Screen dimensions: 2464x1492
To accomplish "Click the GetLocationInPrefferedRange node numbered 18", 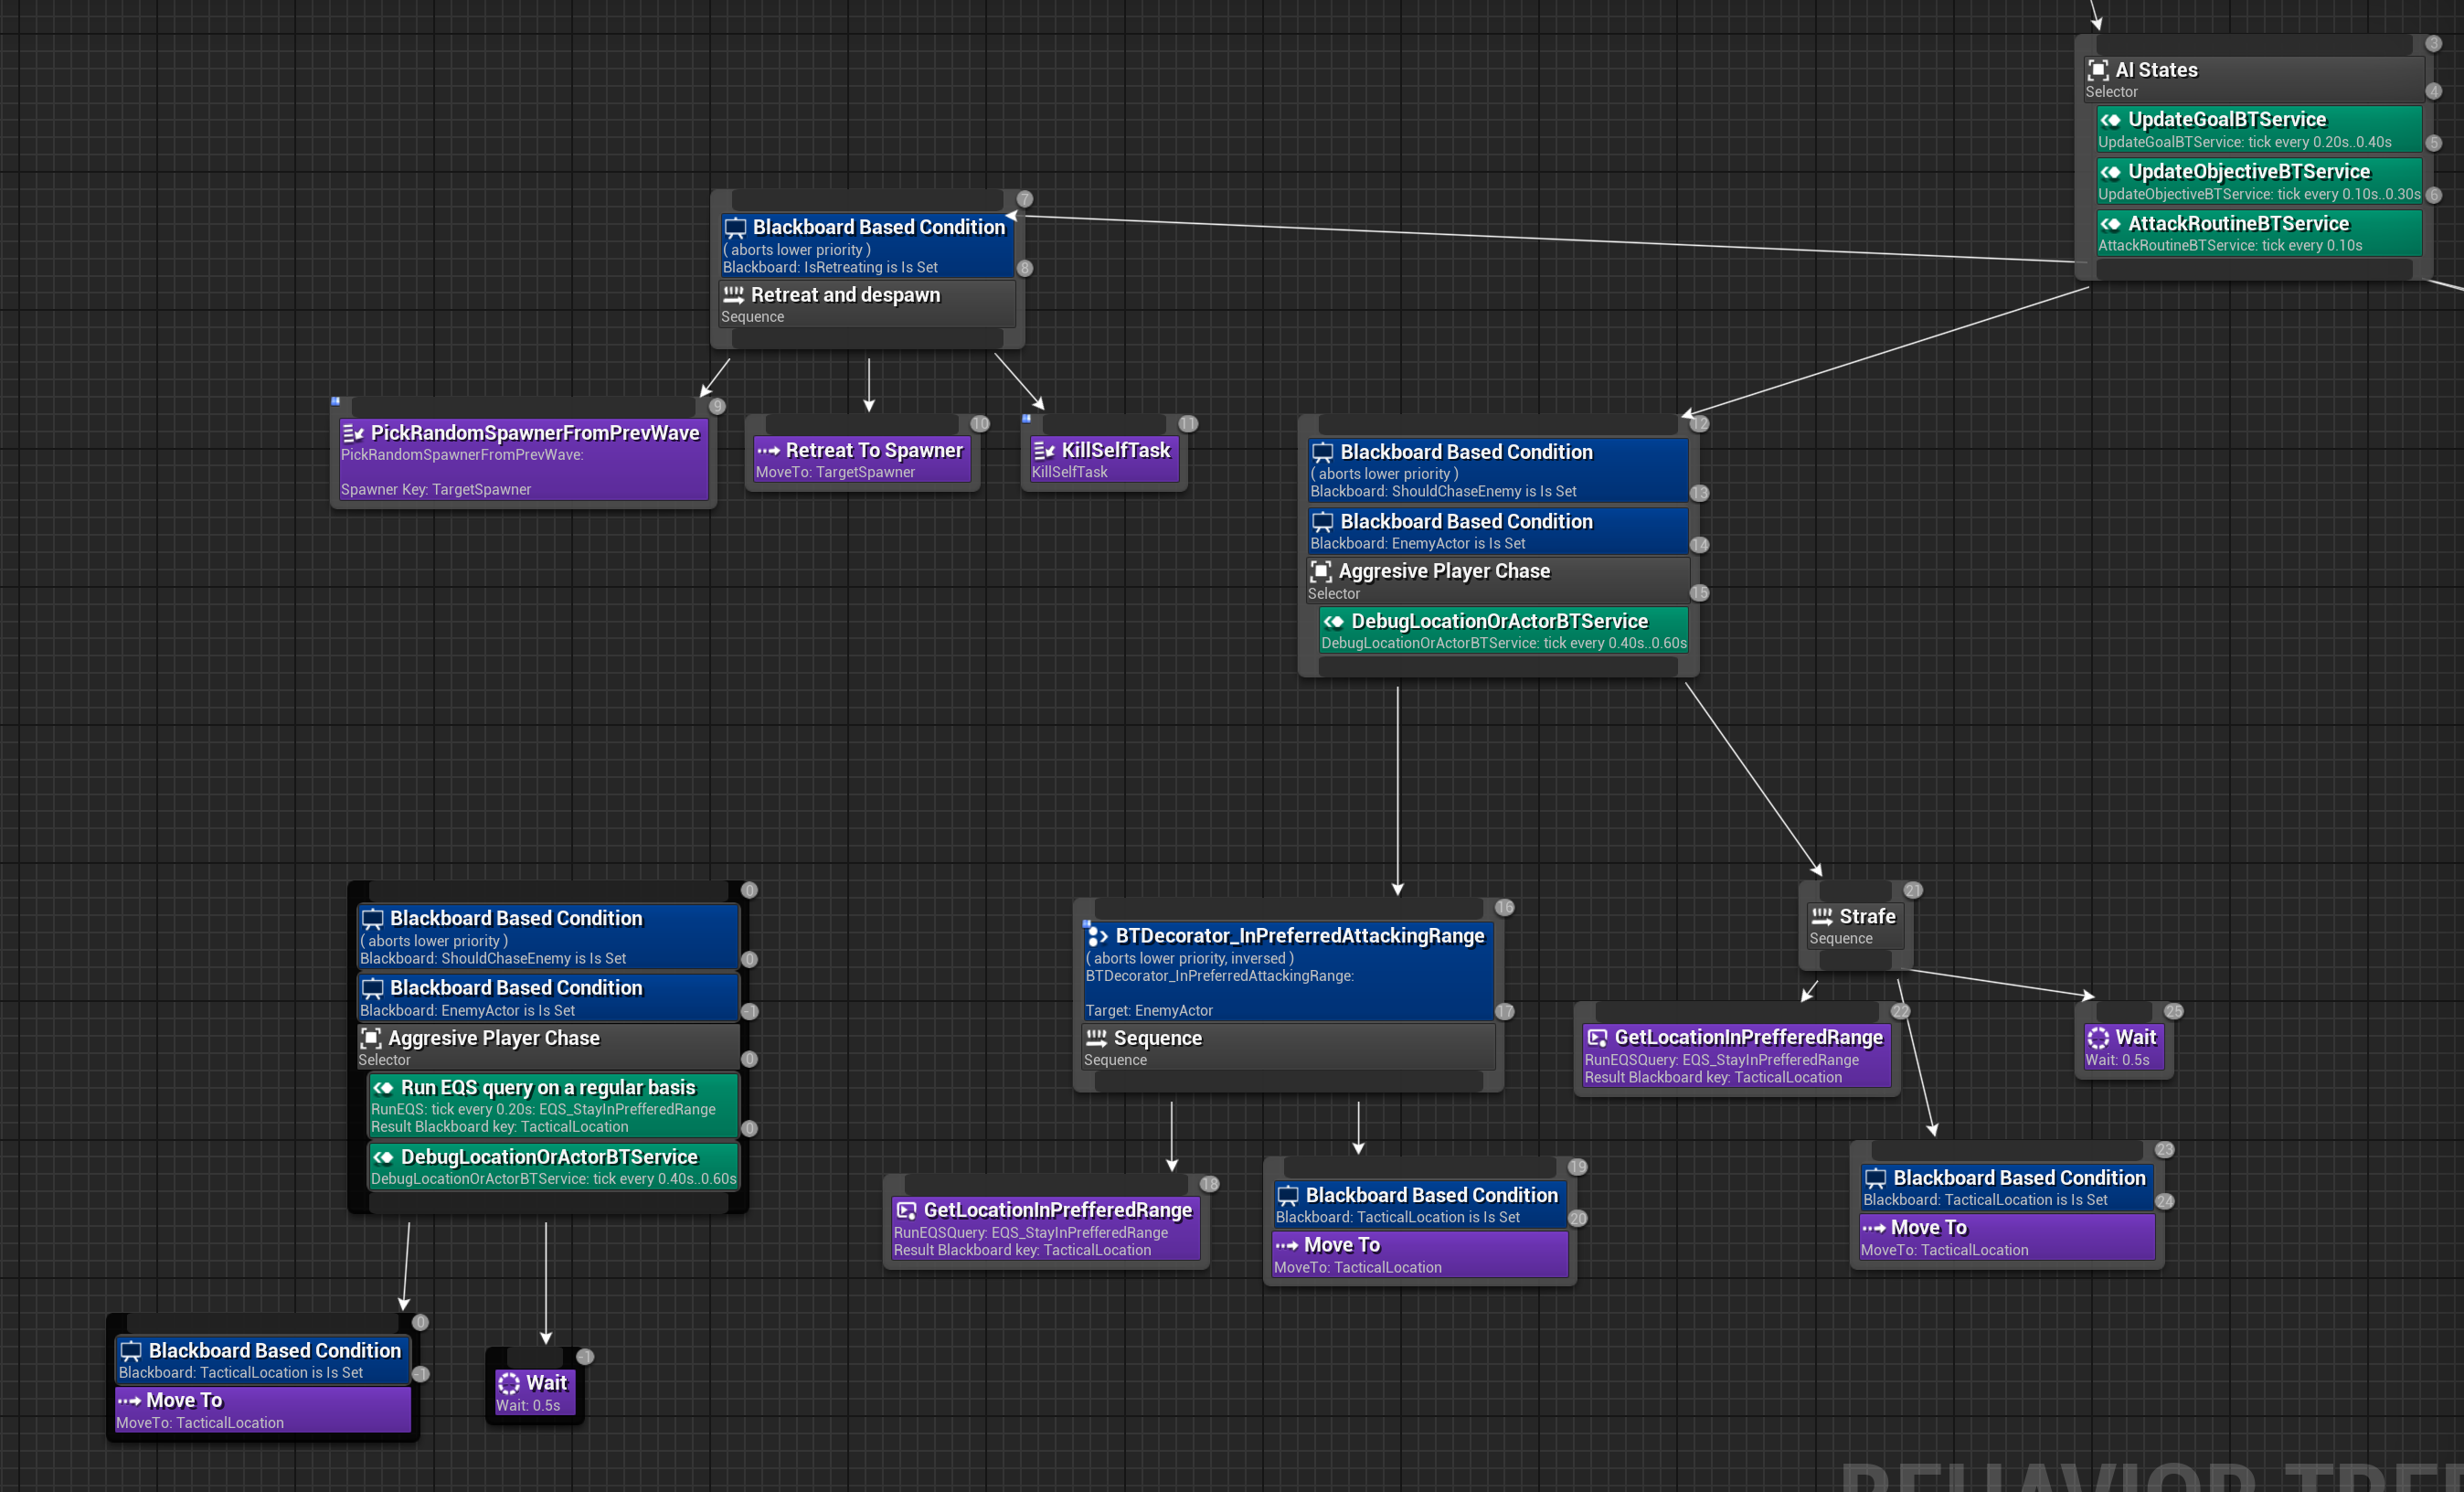I will coord(1044,1228).
